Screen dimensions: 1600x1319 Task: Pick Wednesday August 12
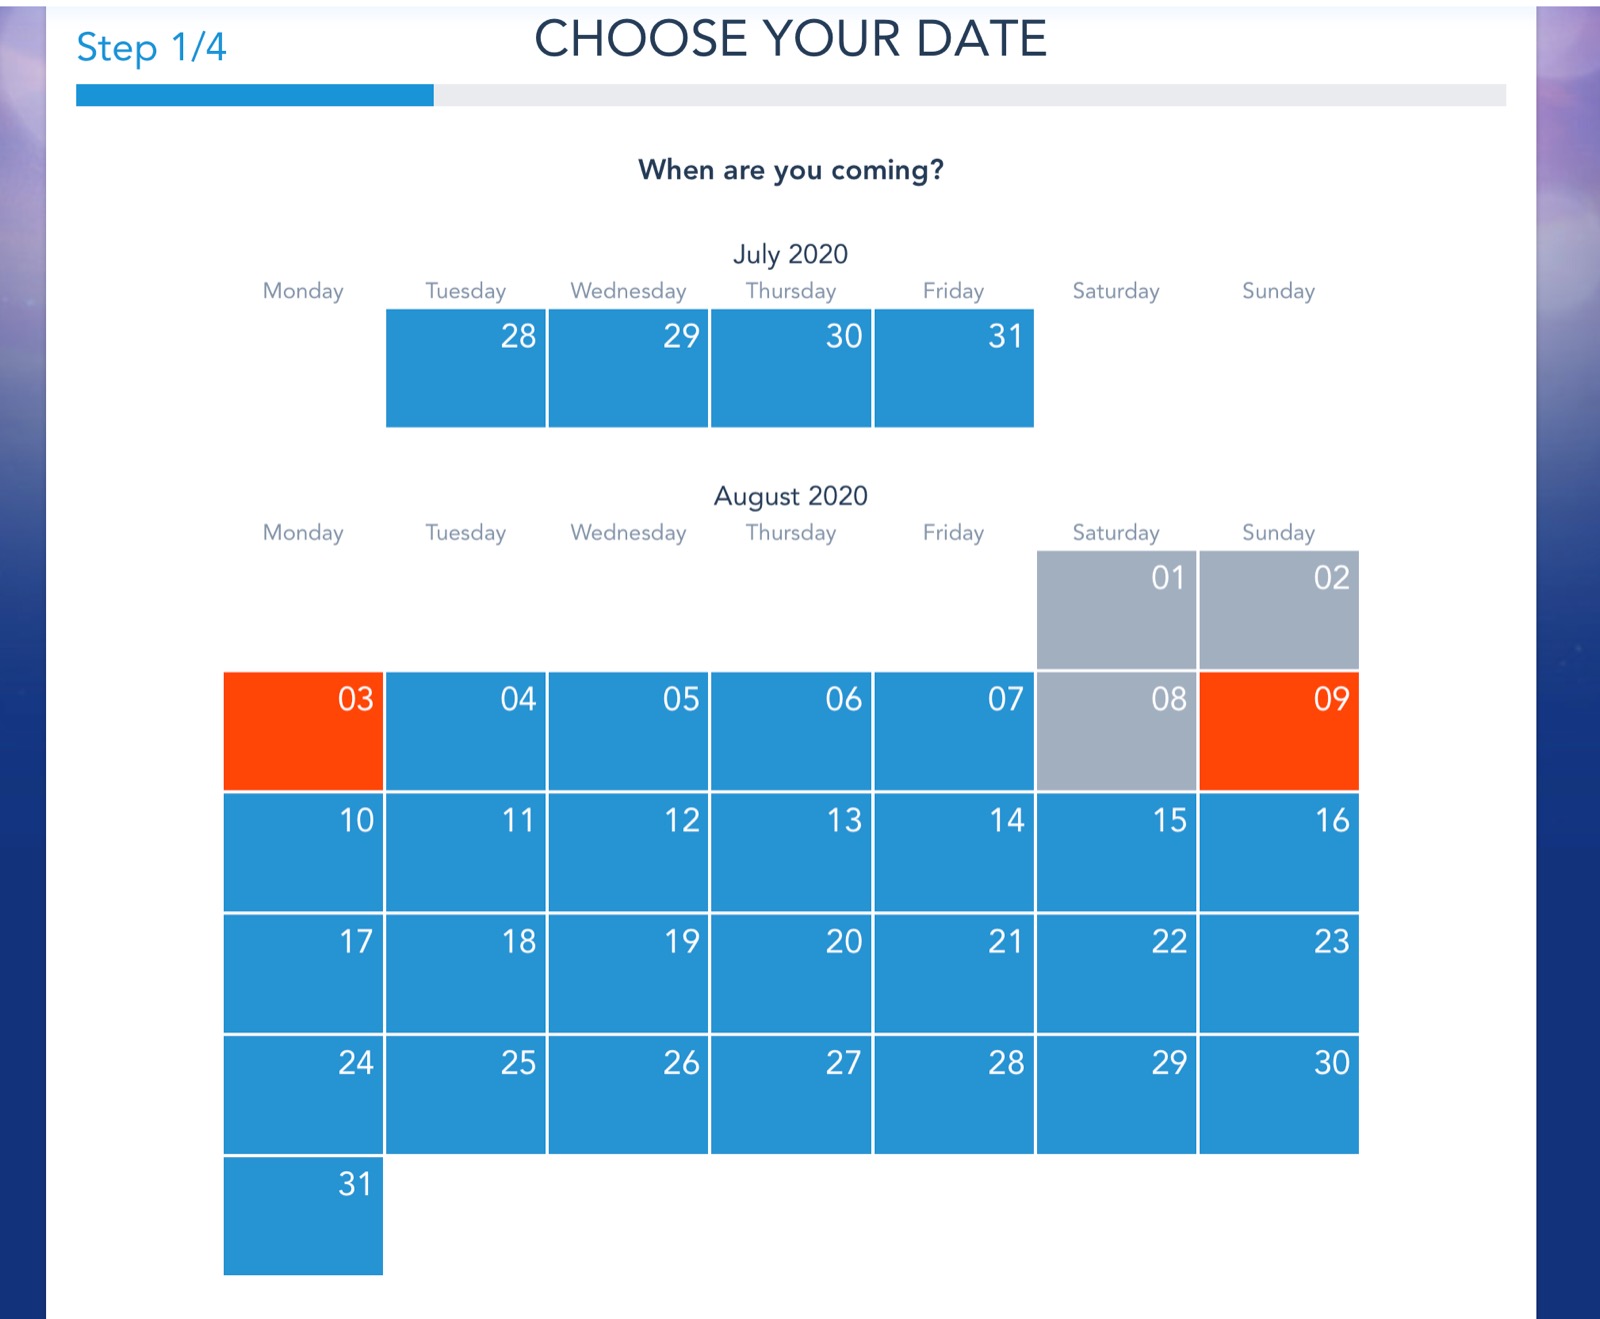pyautogui.click(x=629, y=852)
